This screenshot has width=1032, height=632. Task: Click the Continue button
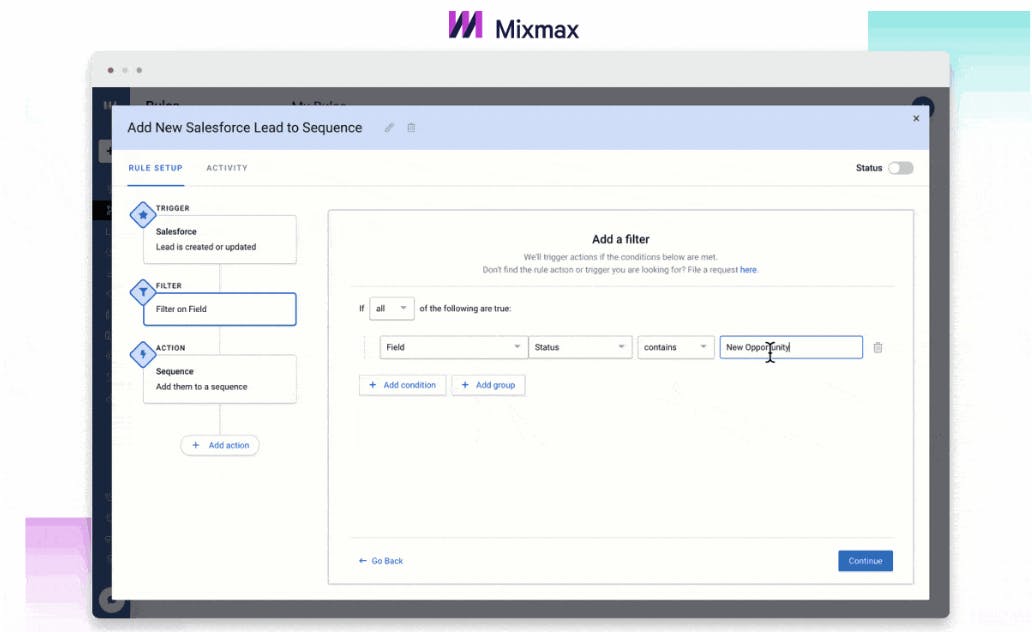coord(864,561)
